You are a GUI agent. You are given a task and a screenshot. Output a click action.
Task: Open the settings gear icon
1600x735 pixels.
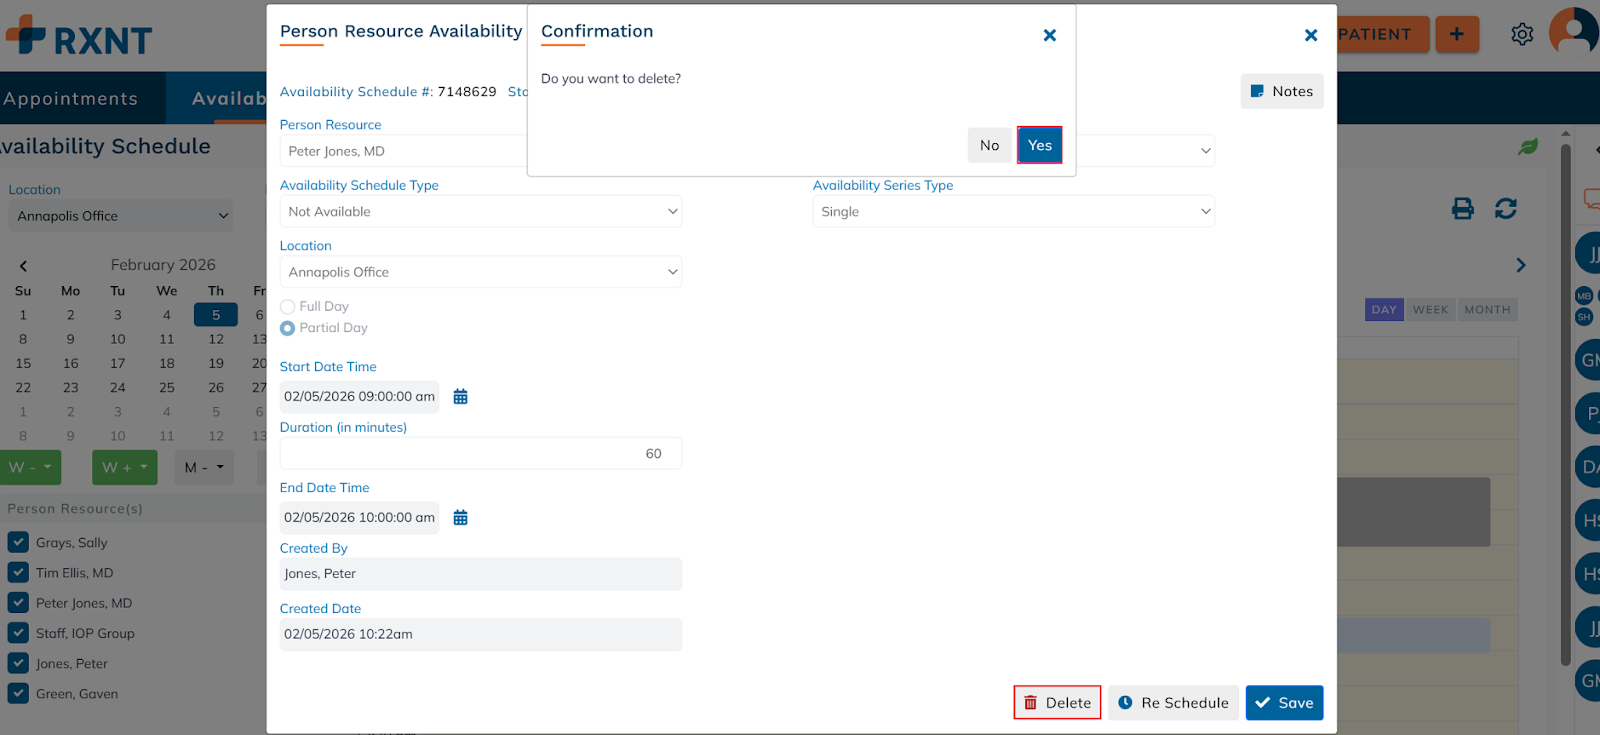click(1521, 35)
